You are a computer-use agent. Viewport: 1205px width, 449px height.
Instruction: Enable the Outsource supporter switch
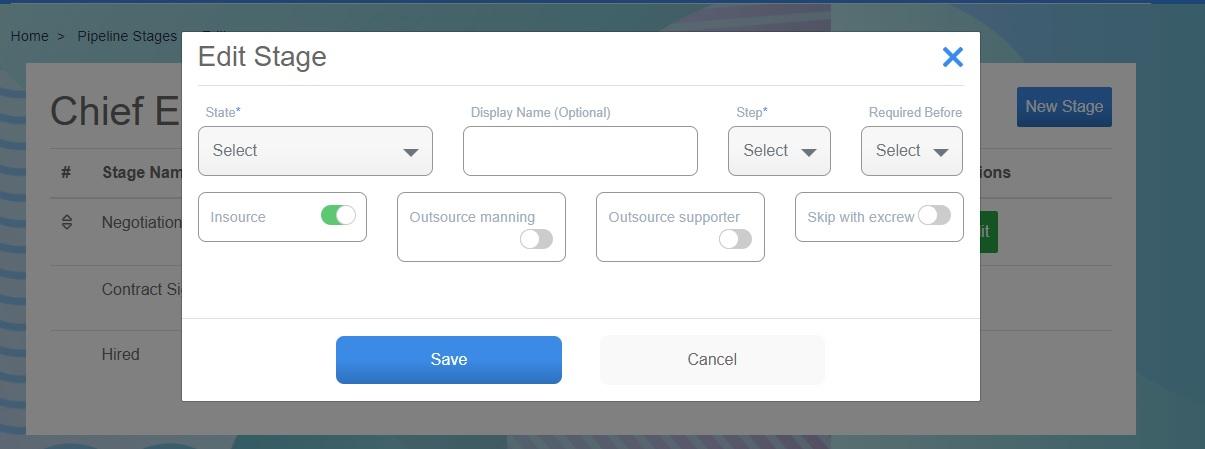(735, 239)
